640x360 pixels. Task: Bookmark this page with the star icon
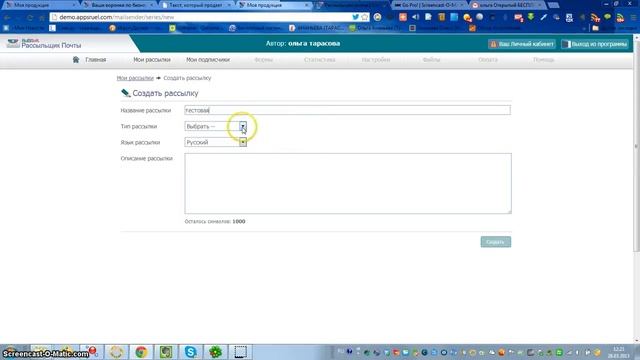[364, 17]
